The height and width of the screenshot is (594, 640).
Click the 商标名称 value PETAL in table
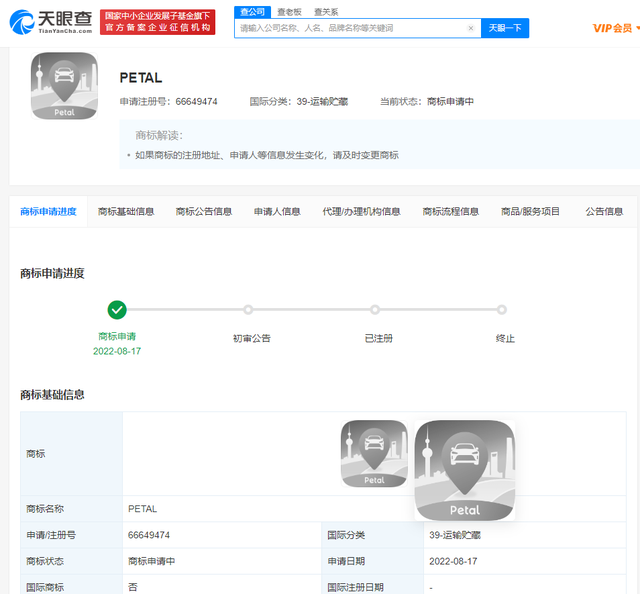tap(142, 509)
